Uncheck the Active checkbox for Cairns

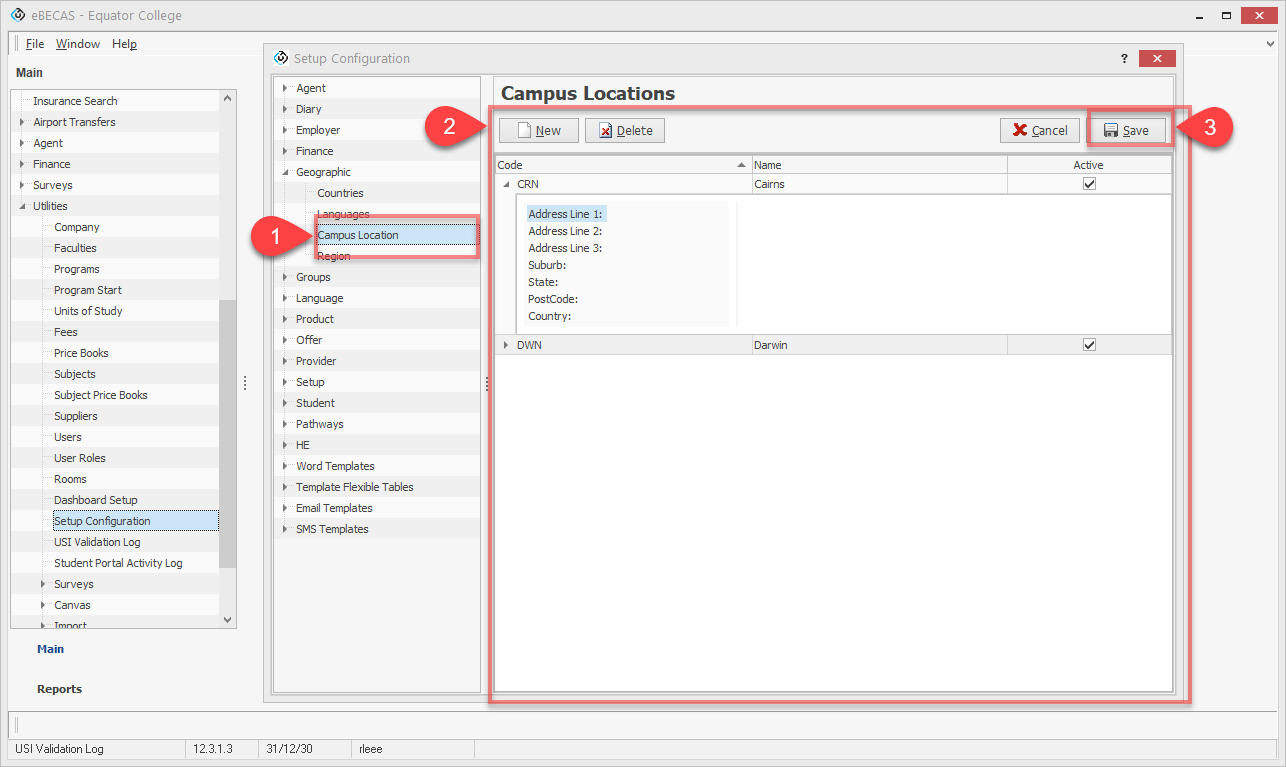coord(1089,184)
